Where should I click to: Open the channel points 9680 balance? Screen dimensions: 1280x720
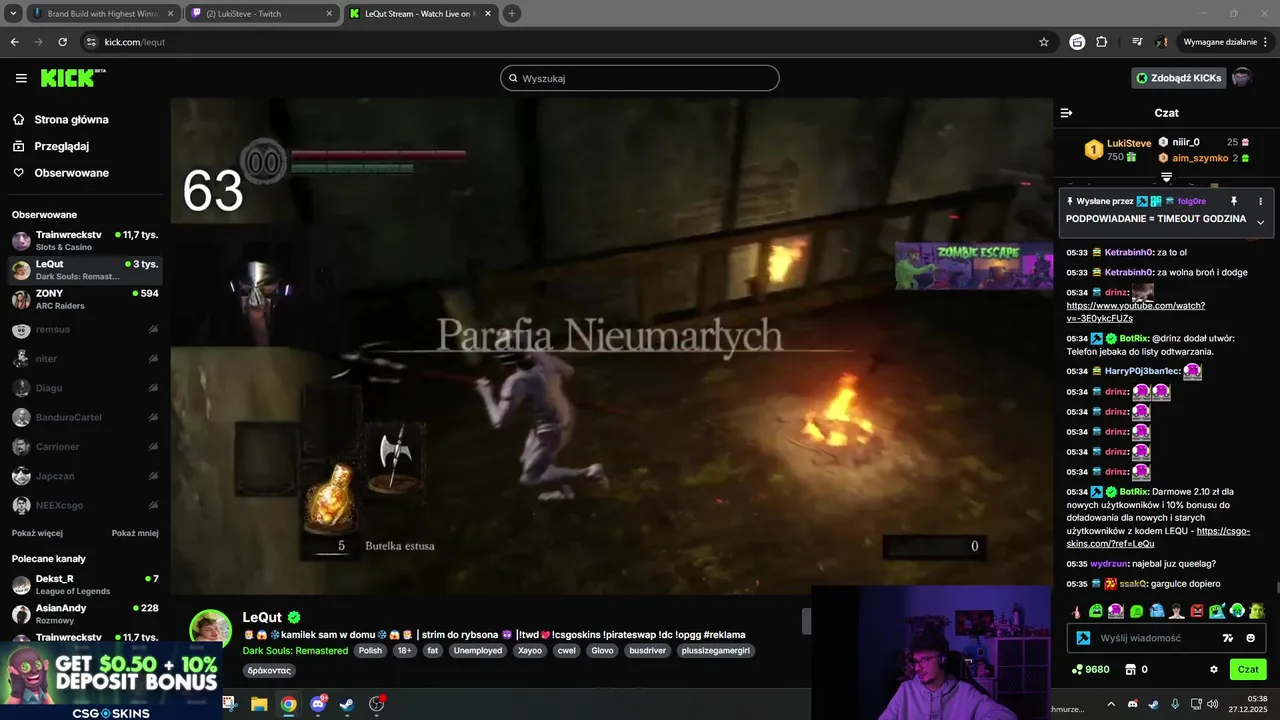click(x=1090, y=669)
